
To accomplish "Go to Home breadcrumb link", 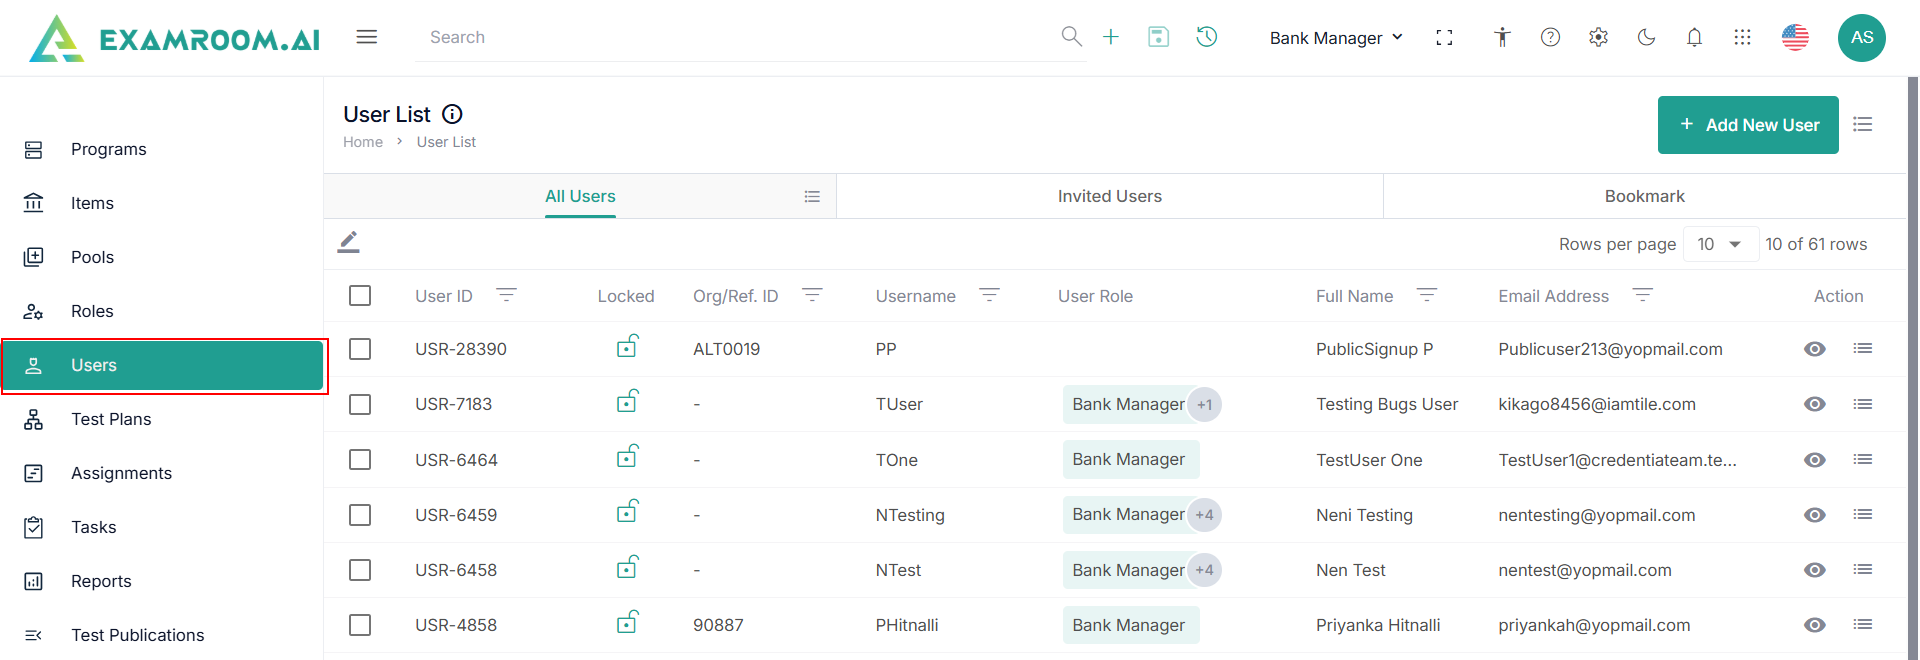I will pos(363,142).
